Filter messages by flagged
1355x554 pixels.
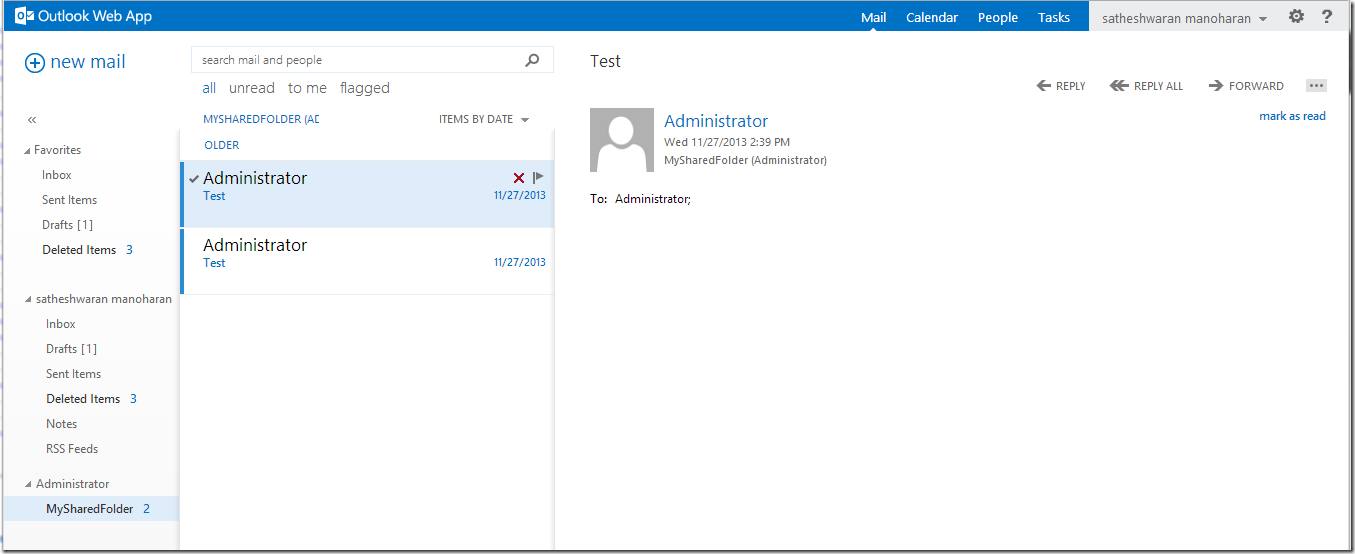(x=365, y=88)
